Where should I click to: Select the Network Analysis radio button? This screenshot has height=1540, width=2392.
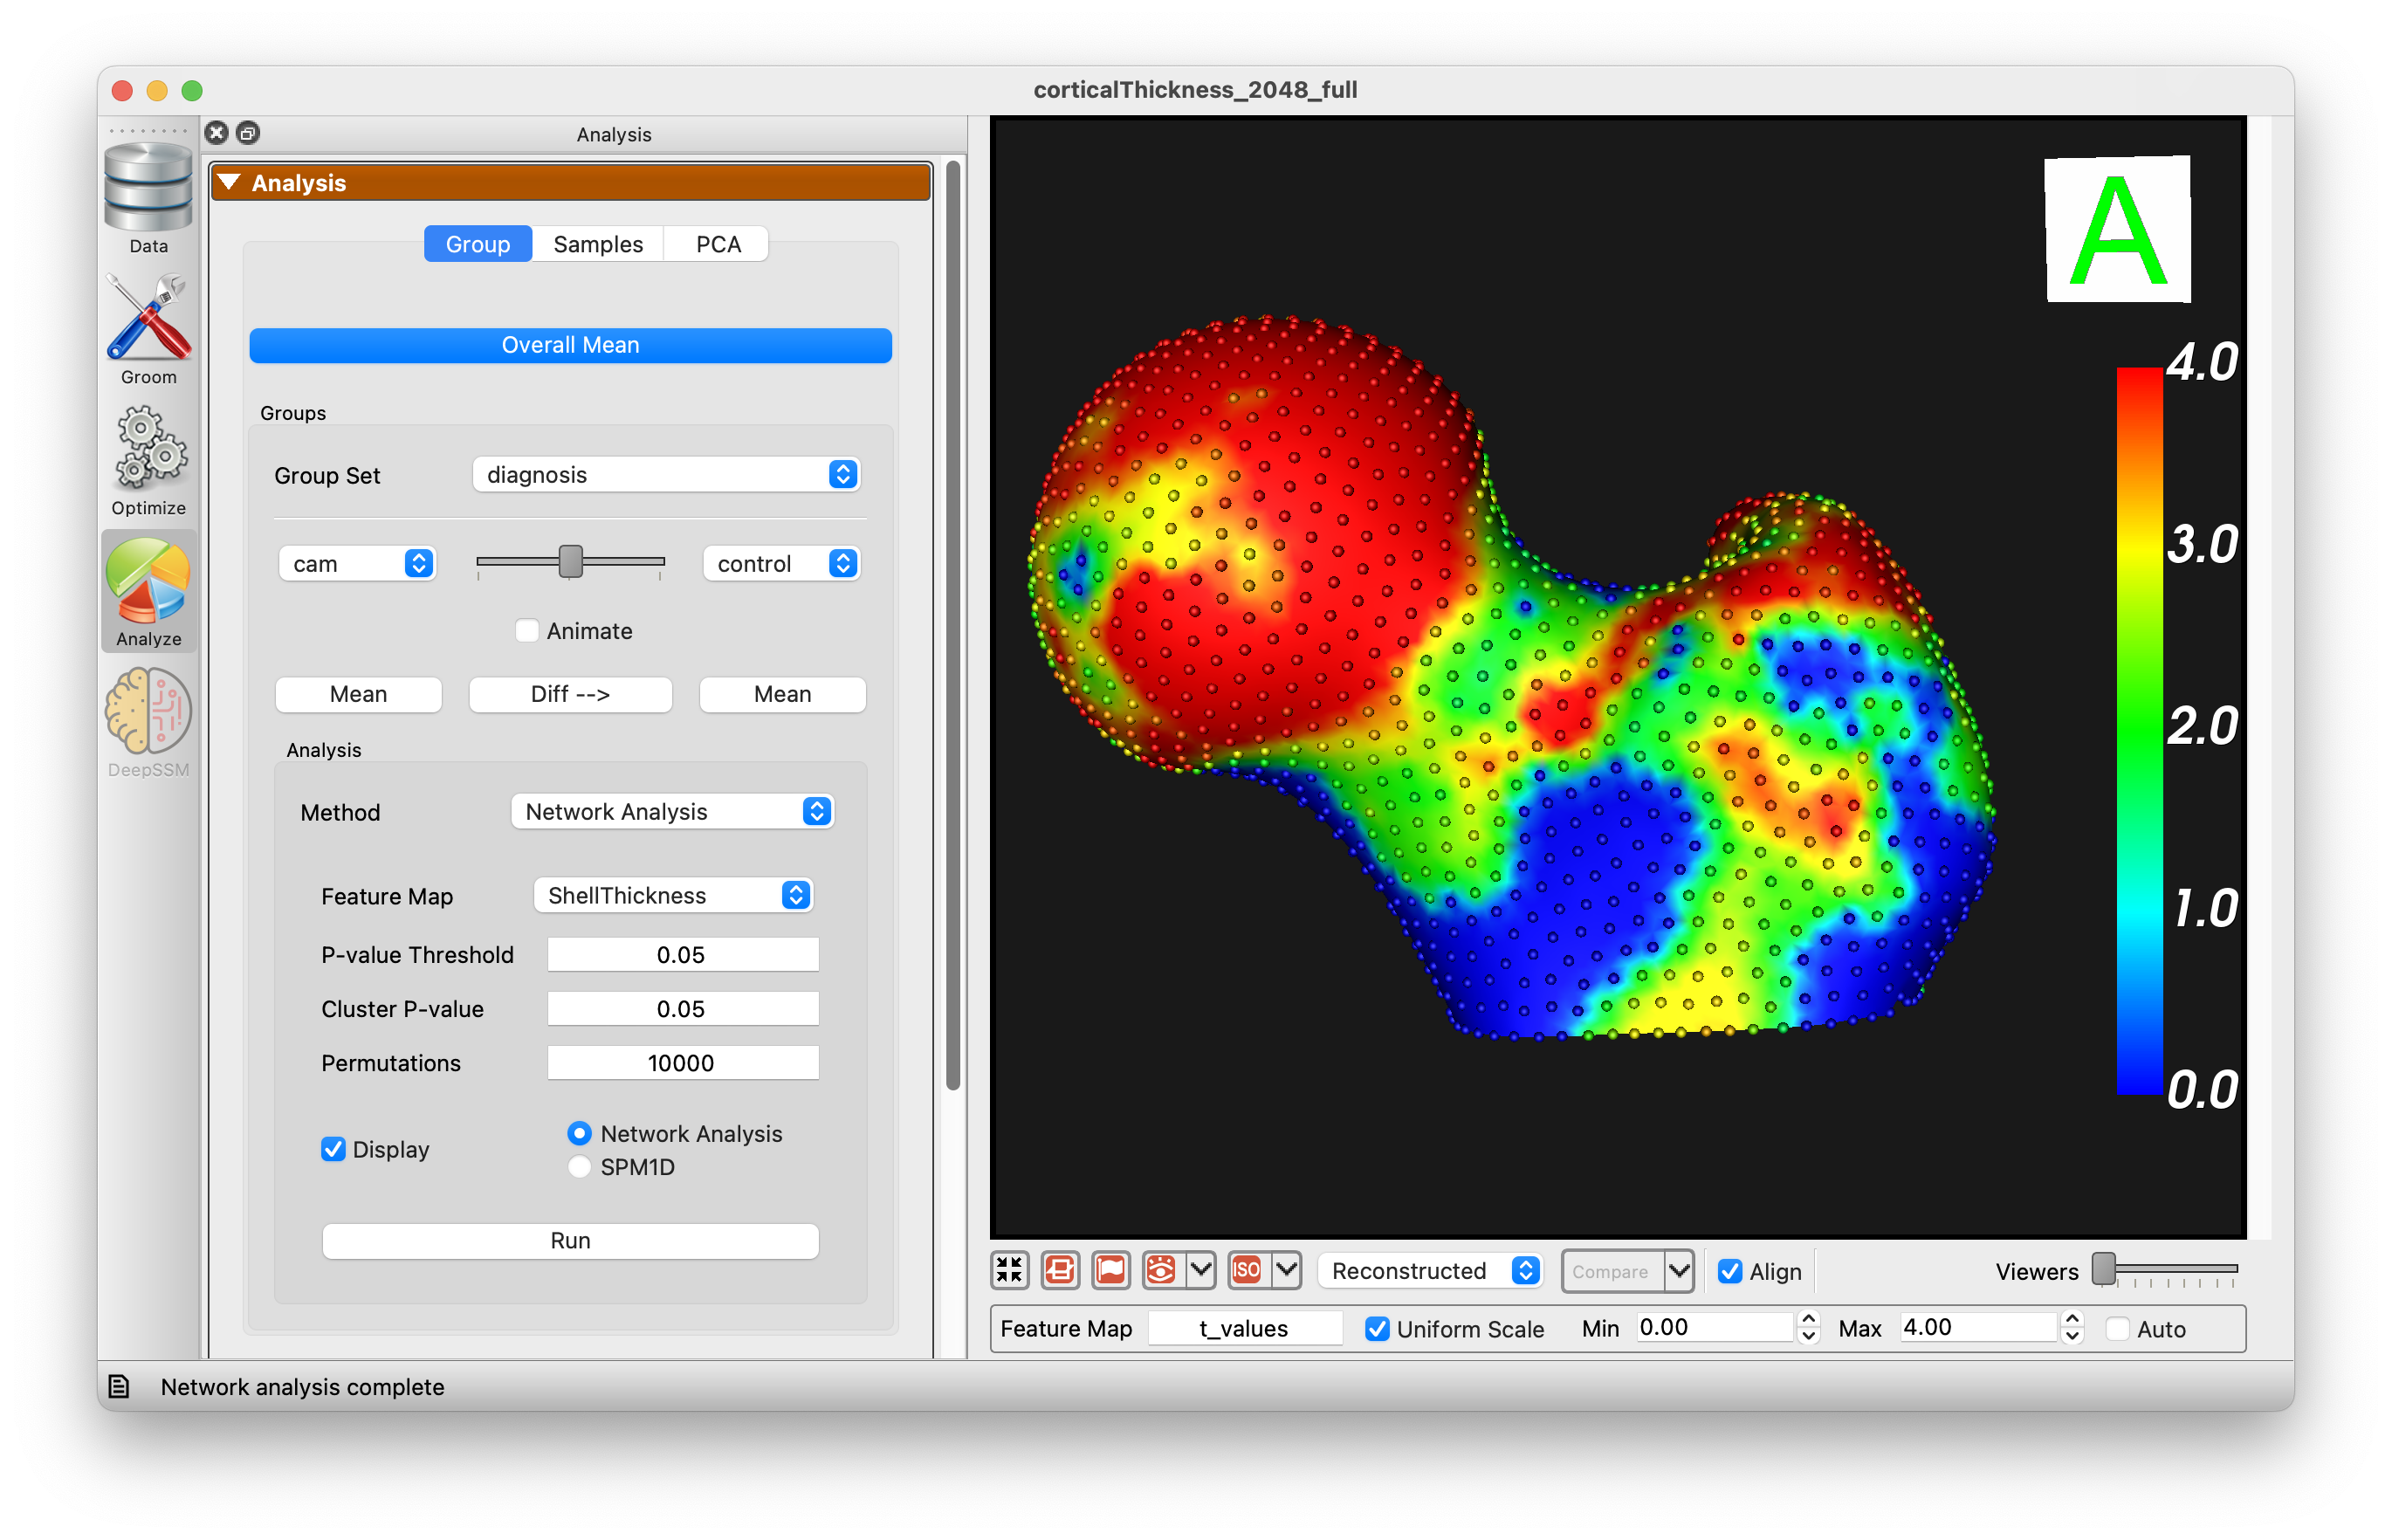click(579, 1133)
